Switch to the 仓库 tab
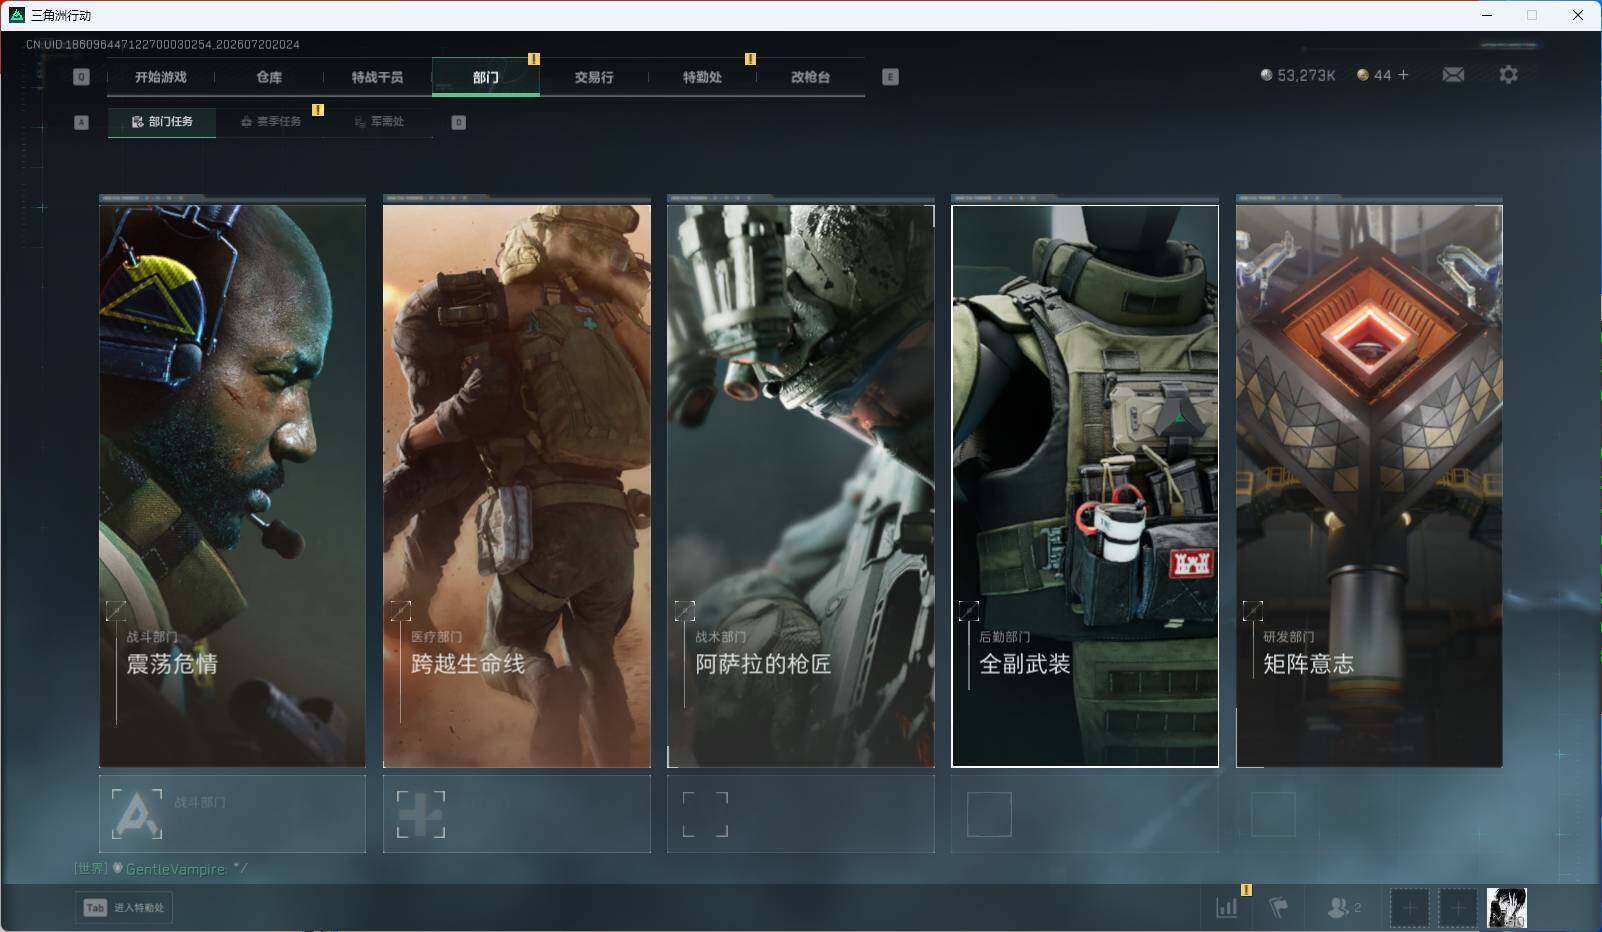Screen dimensions: 1602x932 (x=269, y=77)
